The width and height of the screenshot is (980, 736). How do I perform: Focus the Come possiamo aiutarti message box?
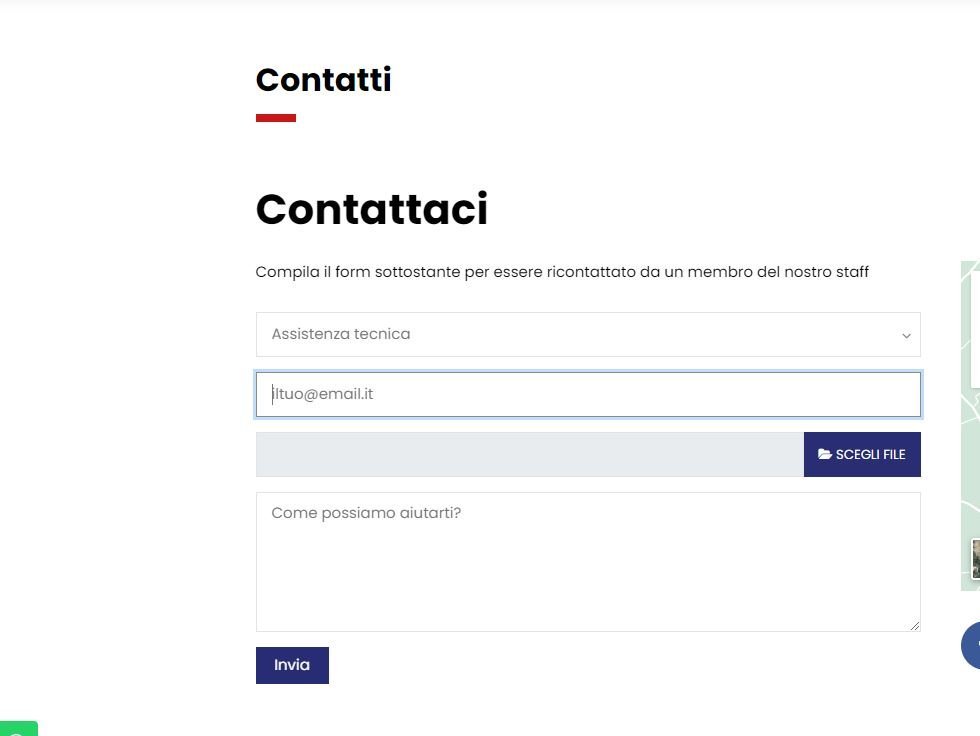click(x=588, y=562)
